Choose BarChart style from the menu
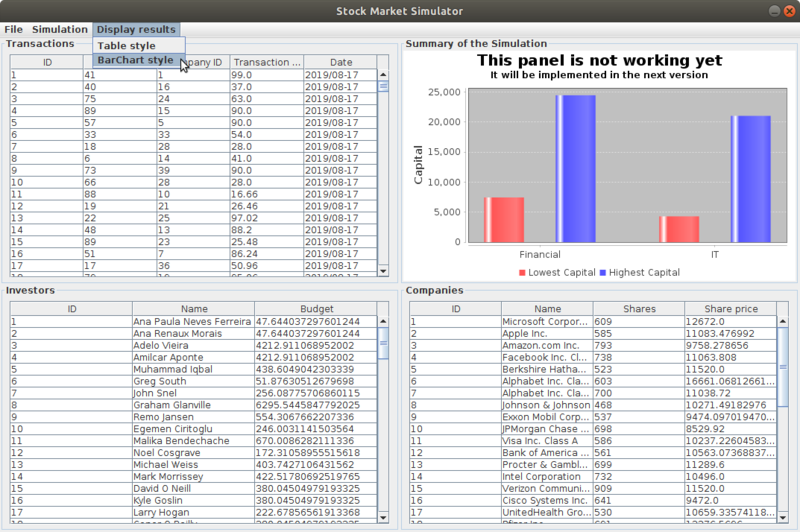The width and height of the screenshot is (800, 532). point(135,60)
